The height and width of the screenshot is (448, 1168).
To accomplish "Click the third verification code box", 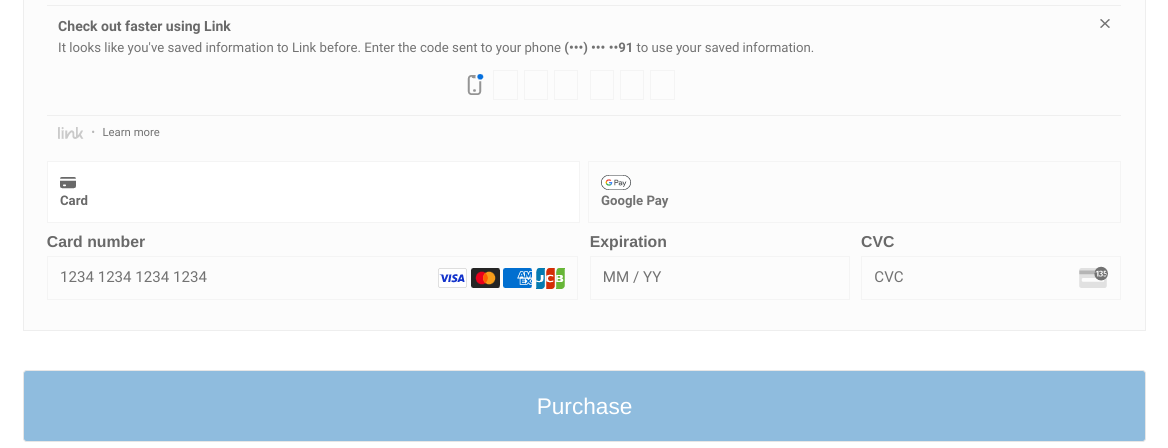I will point(566,85).
